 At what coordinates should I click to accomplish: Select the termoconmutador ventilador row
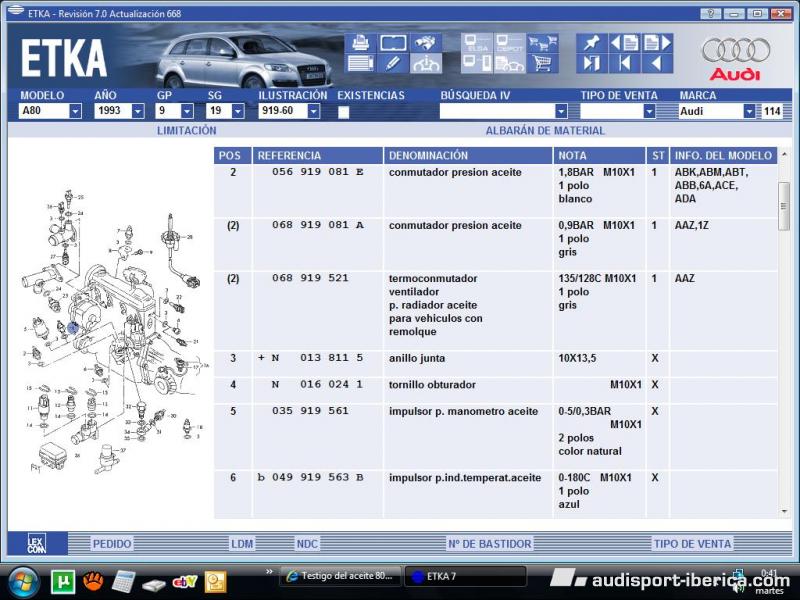(495, 310)
